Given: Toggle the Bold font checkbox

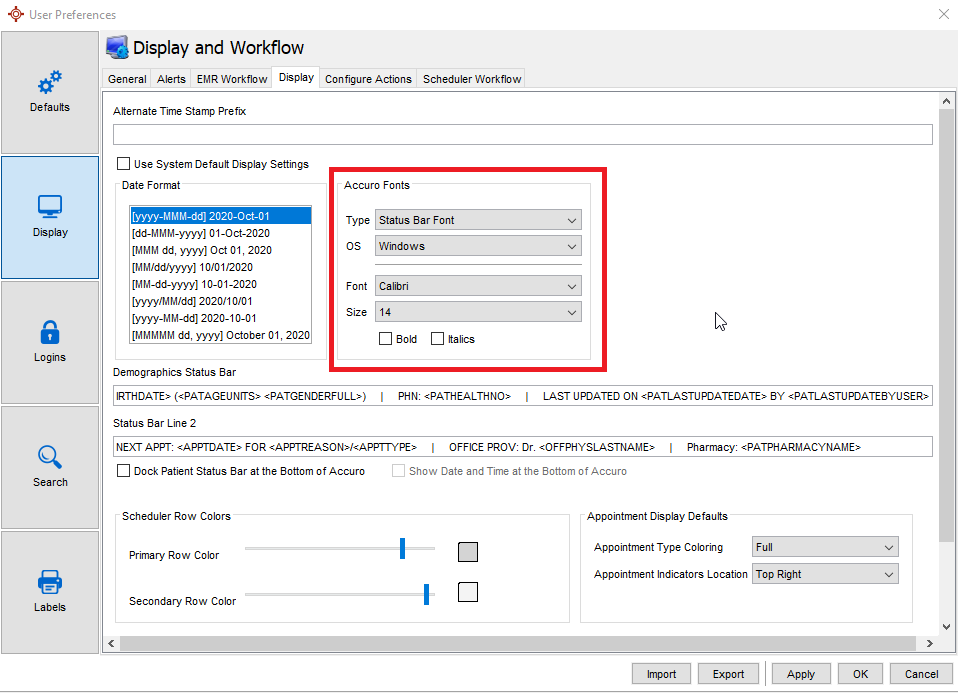Looking at the screenshot, I should 386,339.
